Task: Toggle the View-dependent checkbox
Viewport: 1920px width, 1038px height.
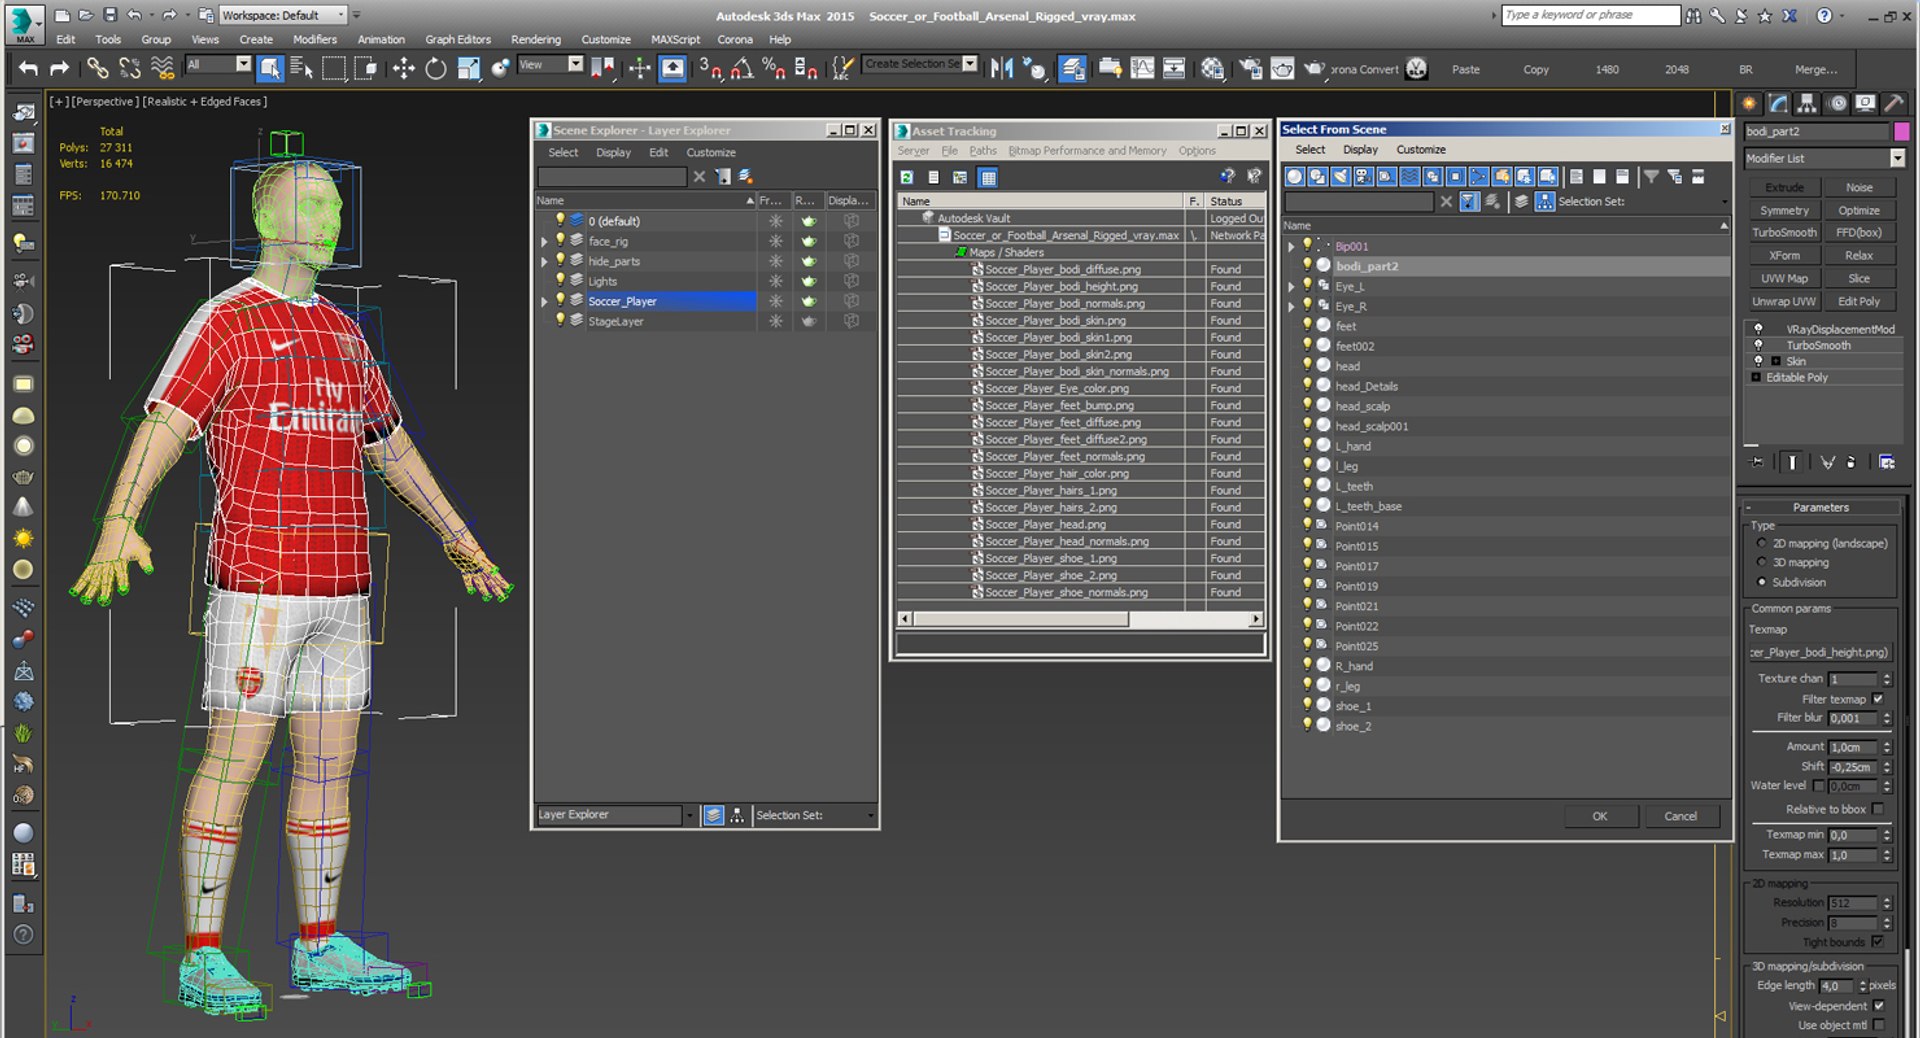Action: [x=1878, y=1006]
